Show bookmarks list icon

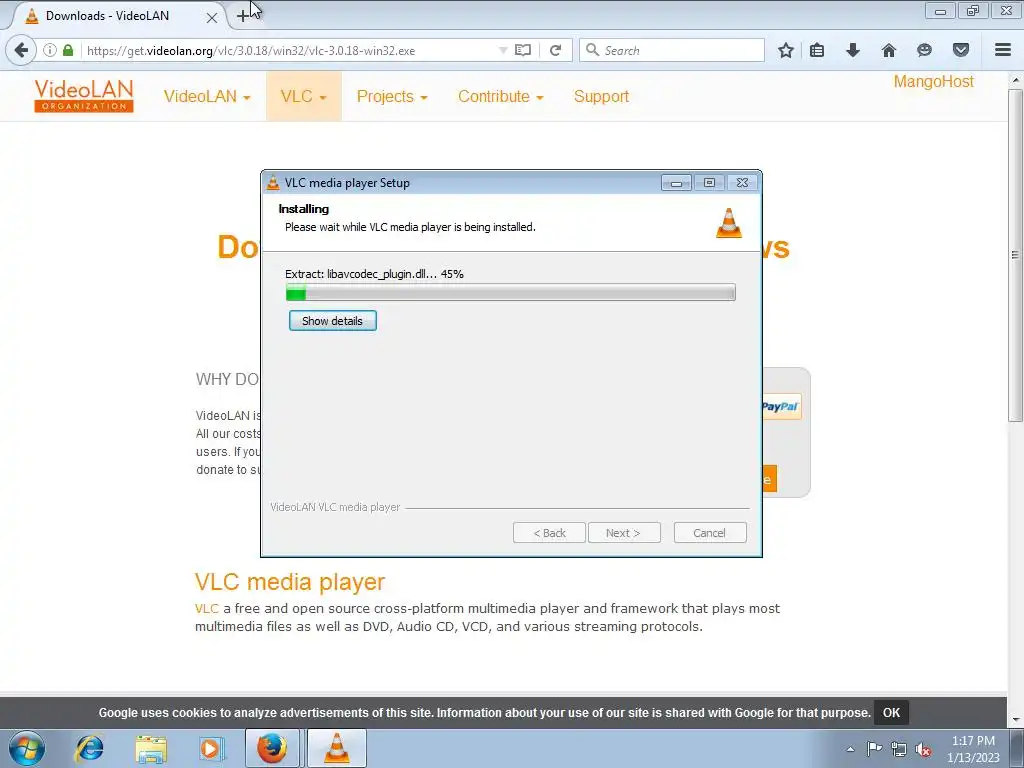(817, 50)
